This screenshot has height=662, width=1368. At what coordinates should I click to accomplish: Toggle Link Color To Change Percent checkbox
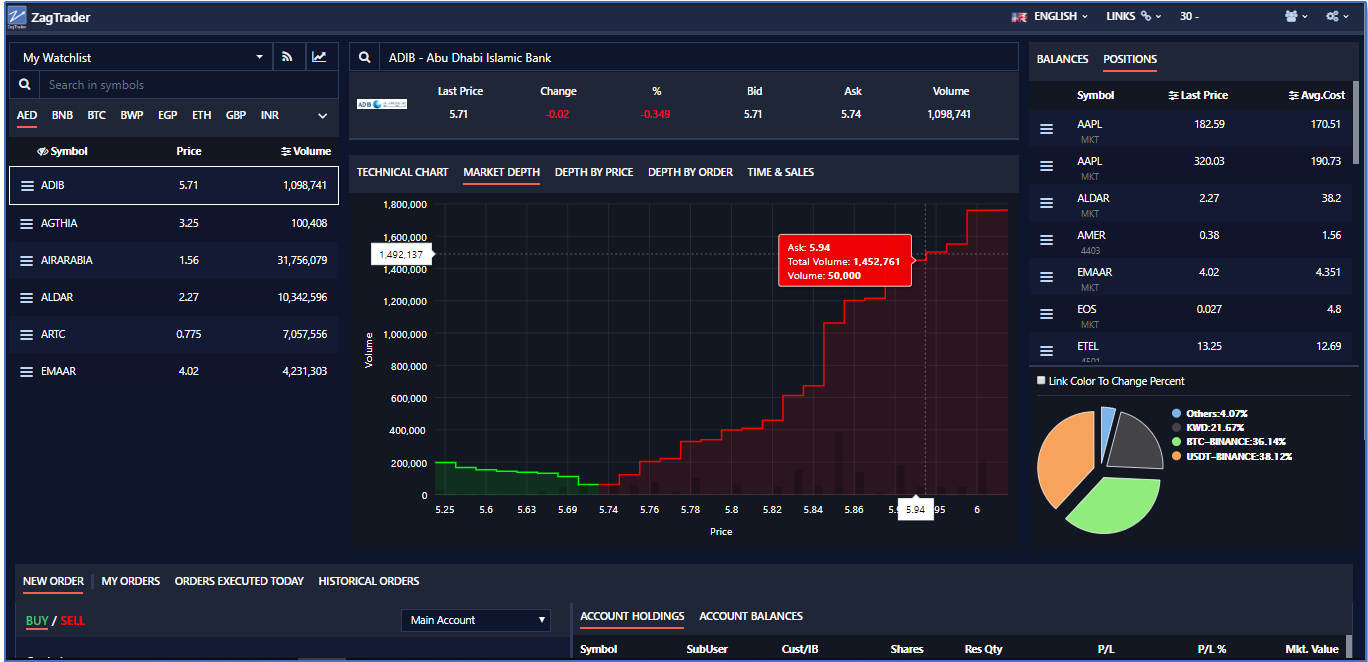[1041, 381]
